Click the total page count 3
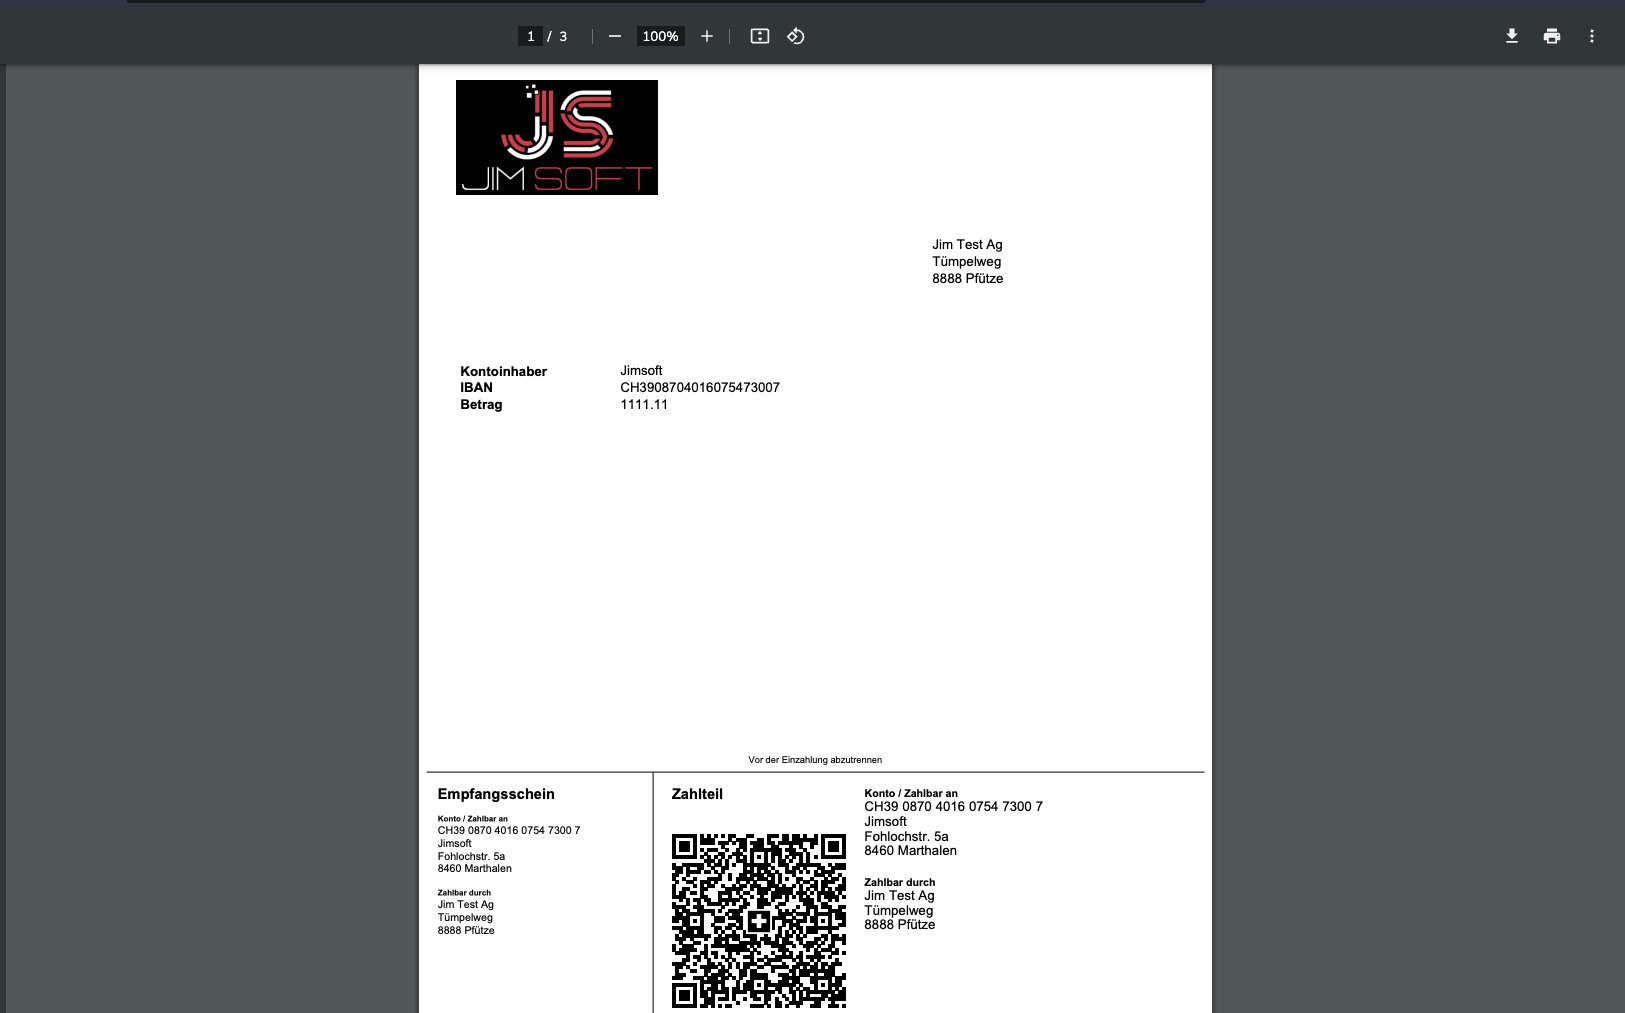The image size is (1625, 1013). coord(563,36)
